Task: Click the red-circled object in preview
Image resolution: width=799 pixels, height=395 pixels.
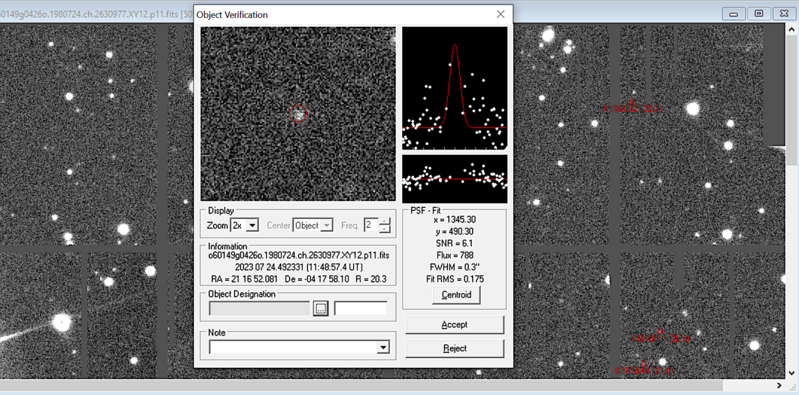Action: click(298, 114)
